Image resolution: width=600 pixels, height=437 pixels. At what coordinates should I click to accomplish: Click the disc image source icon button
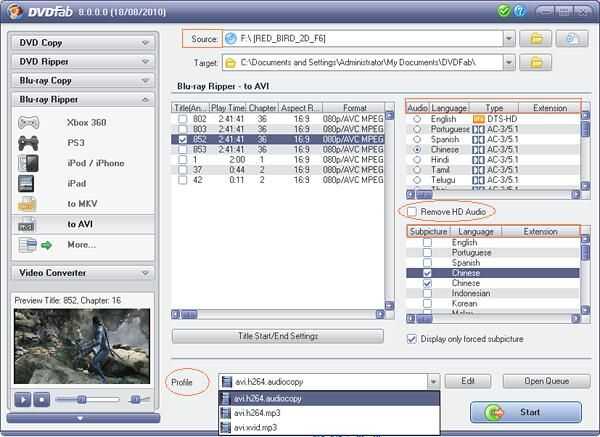pyautogui.click(x=572, y=39)
